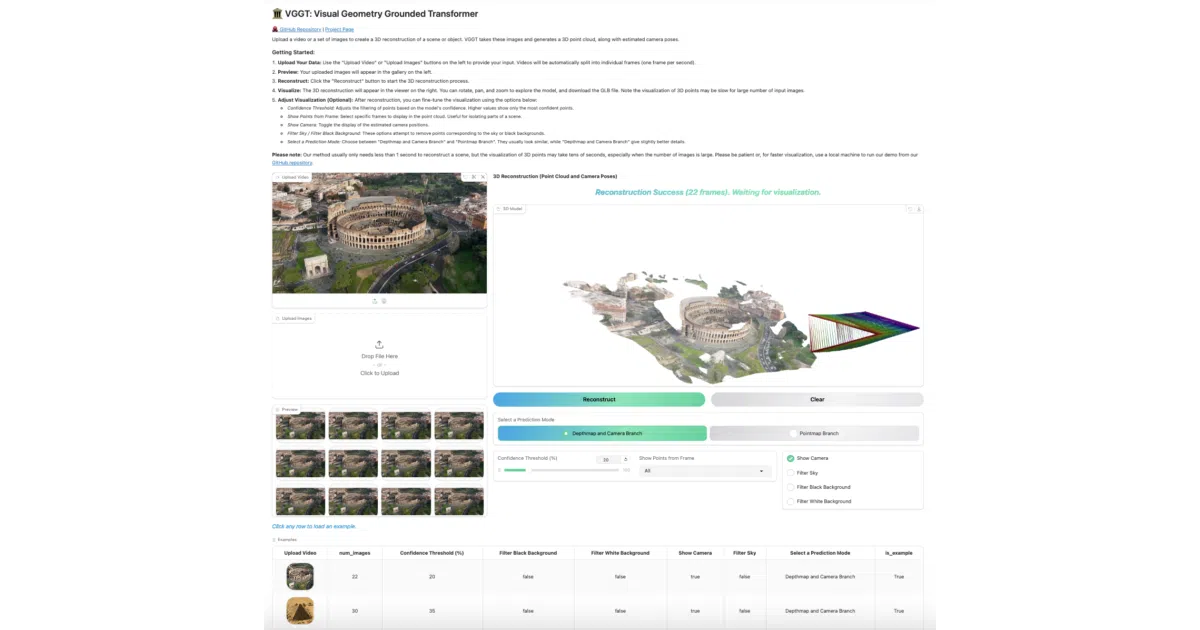Enable Filter Black Background checkbox
This screenshot has width=1200, height=630.
(790, 487)
